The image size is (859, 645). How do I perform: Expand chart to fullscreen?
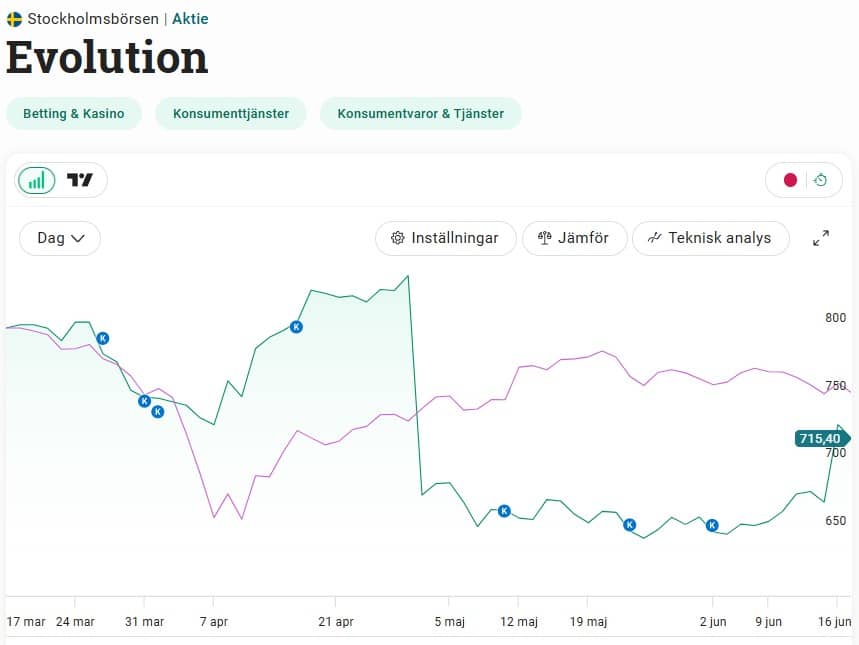click(821, 238)
